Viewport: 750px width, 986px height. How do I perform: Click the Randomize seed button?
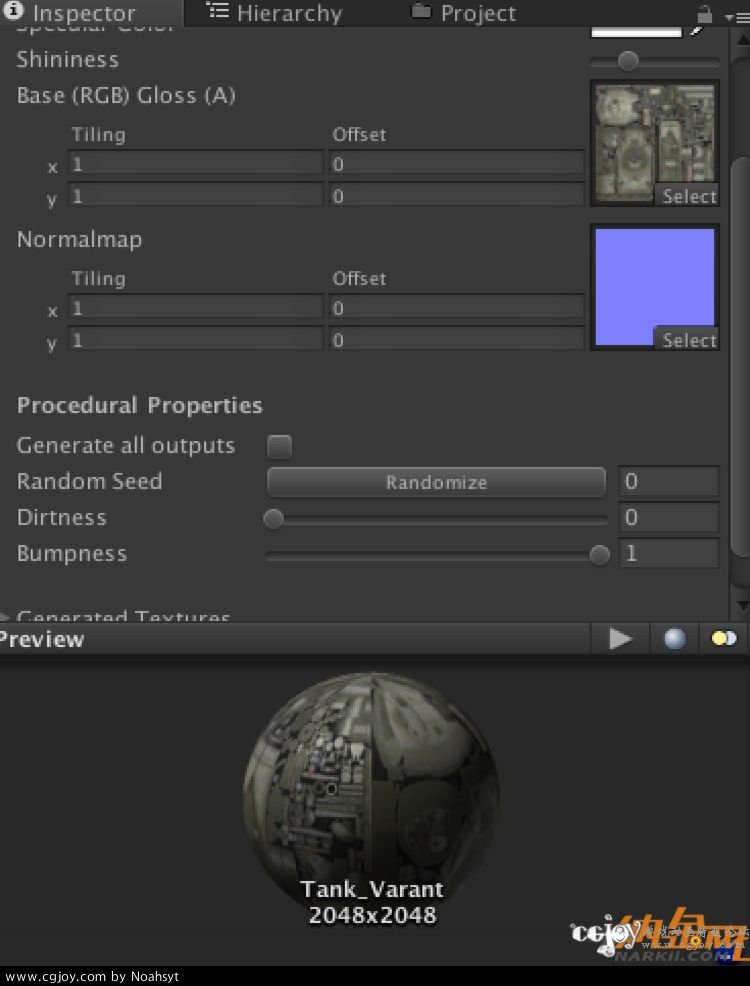(436, 482)
